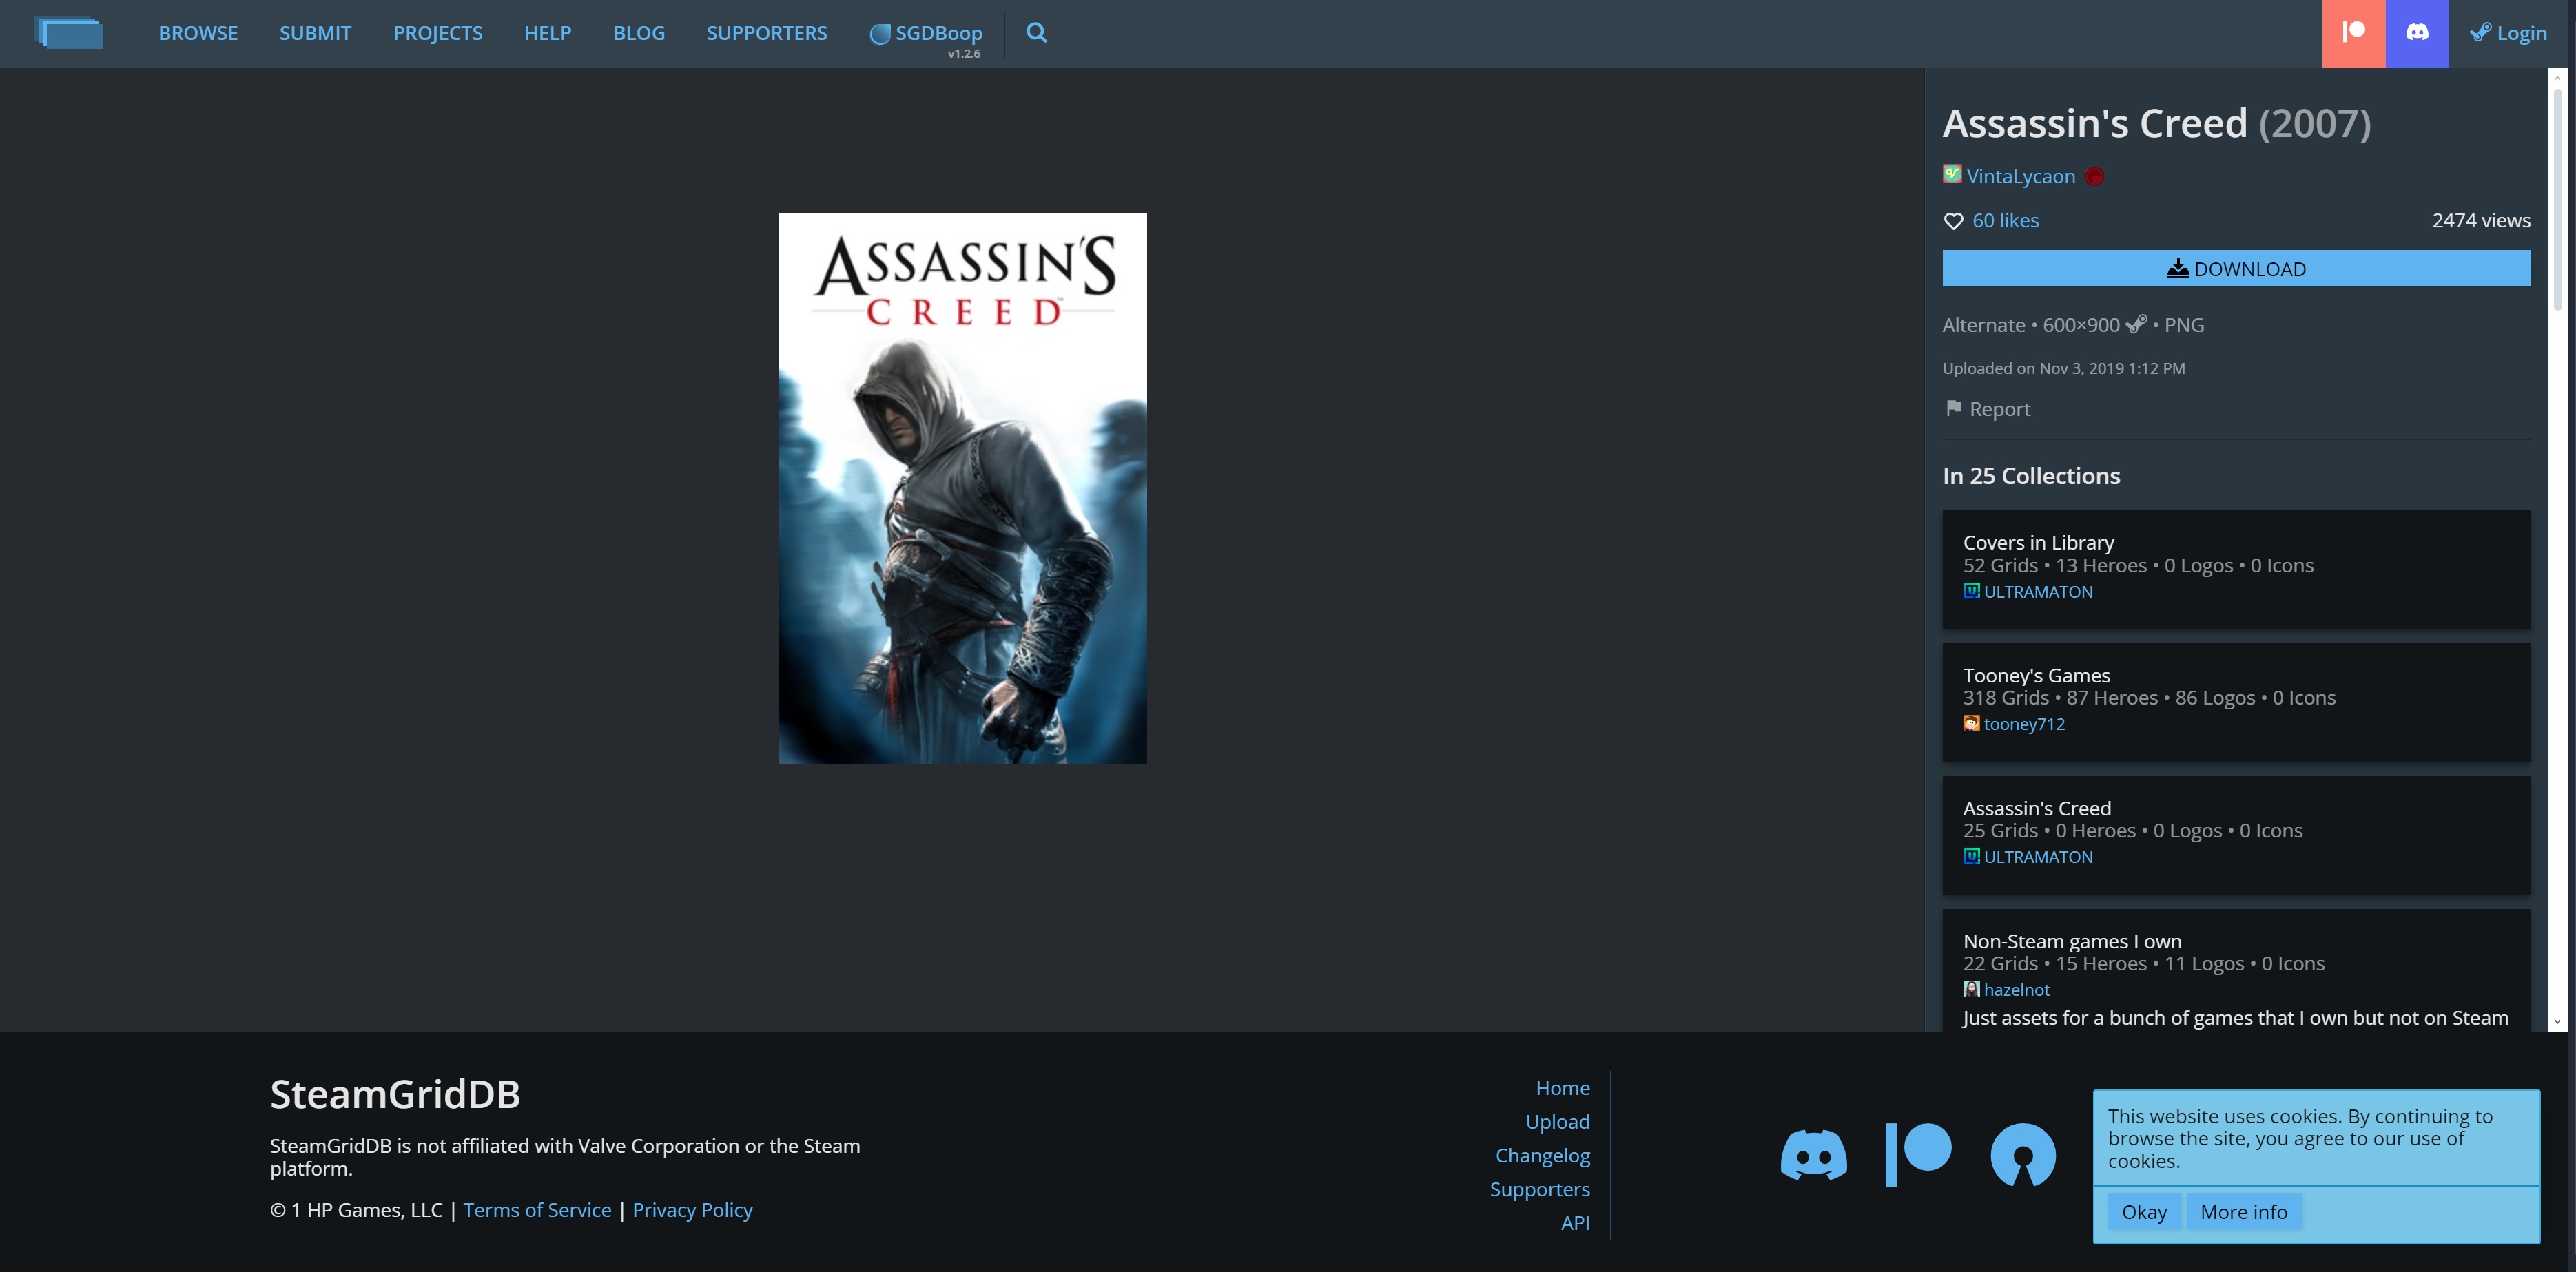Open the PROJECTS menu item
Image resolution: width=2576 pixels, height=1272 pixels.
[x=437, y=33]
